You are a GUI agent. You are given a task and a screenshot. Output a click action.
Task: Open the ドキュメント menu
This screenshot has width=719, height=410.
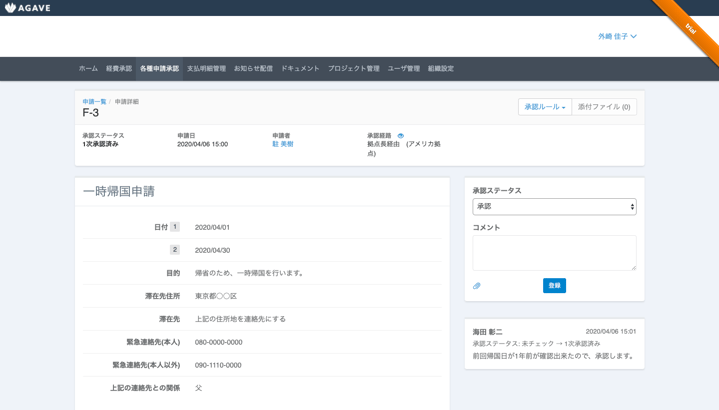tap(300, 69)
